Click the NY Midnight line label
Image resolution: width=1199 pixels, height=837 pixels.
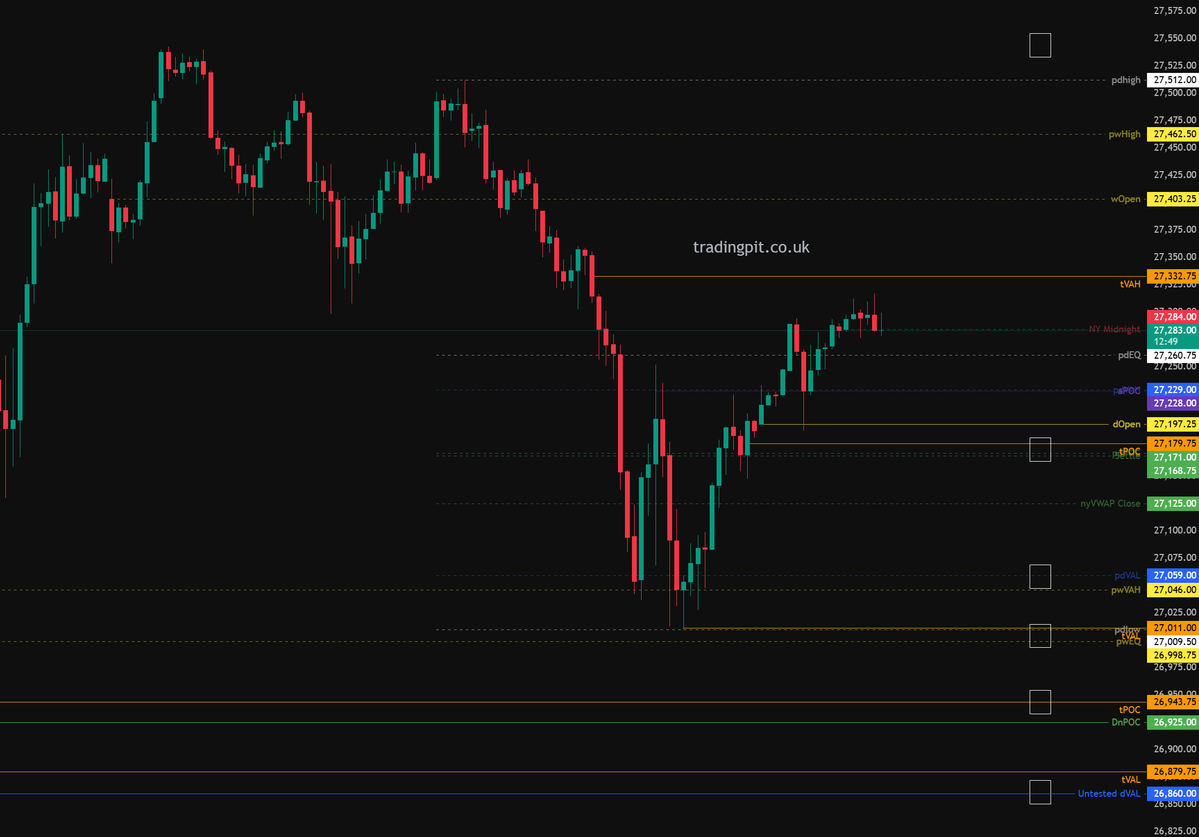coord(1114,329)
